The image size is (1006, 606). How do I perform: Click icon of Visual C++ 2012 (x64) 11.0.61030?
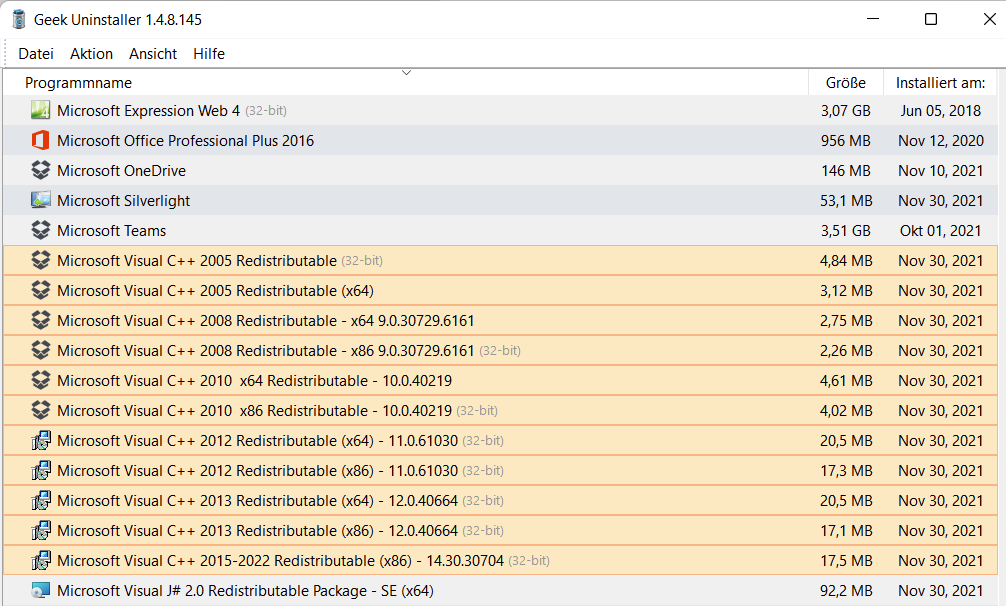pos(40,441)
